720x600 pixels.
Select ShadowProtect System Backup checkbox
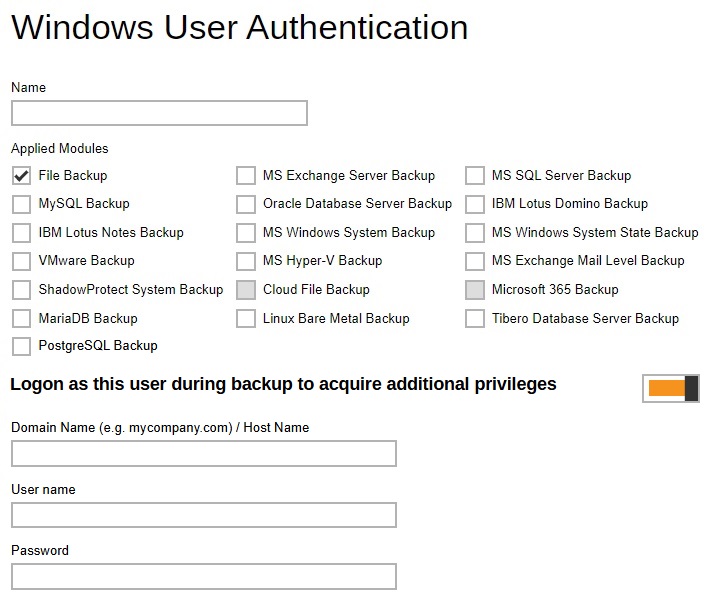[22, 290]
